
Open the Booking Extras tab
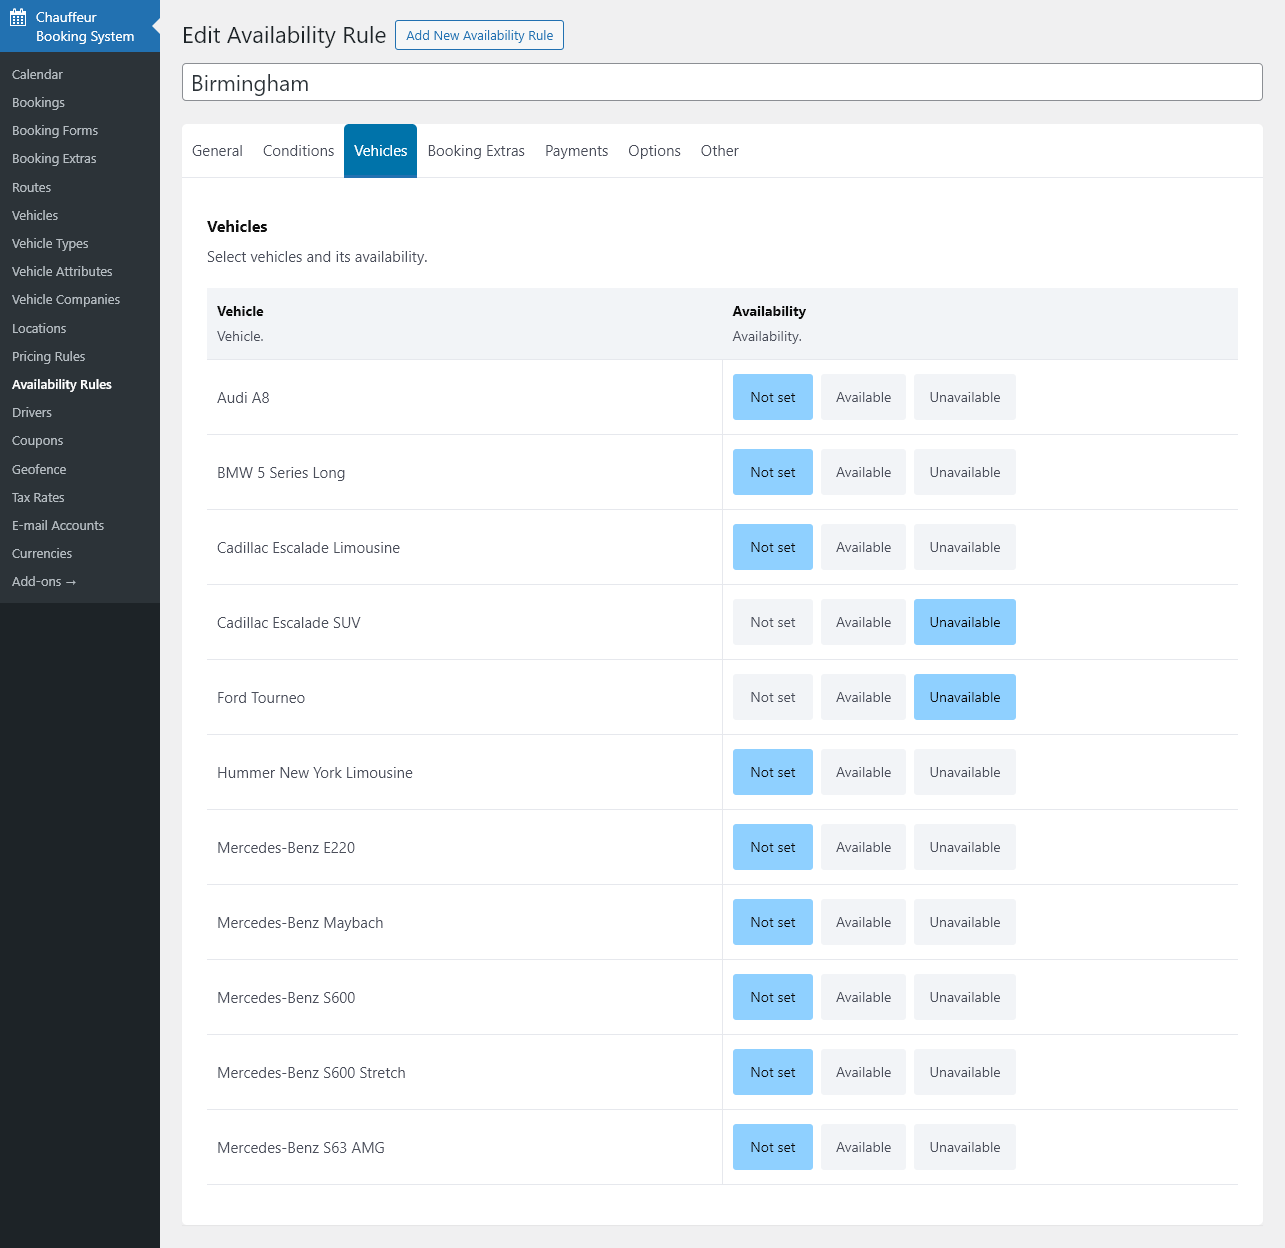476,151
